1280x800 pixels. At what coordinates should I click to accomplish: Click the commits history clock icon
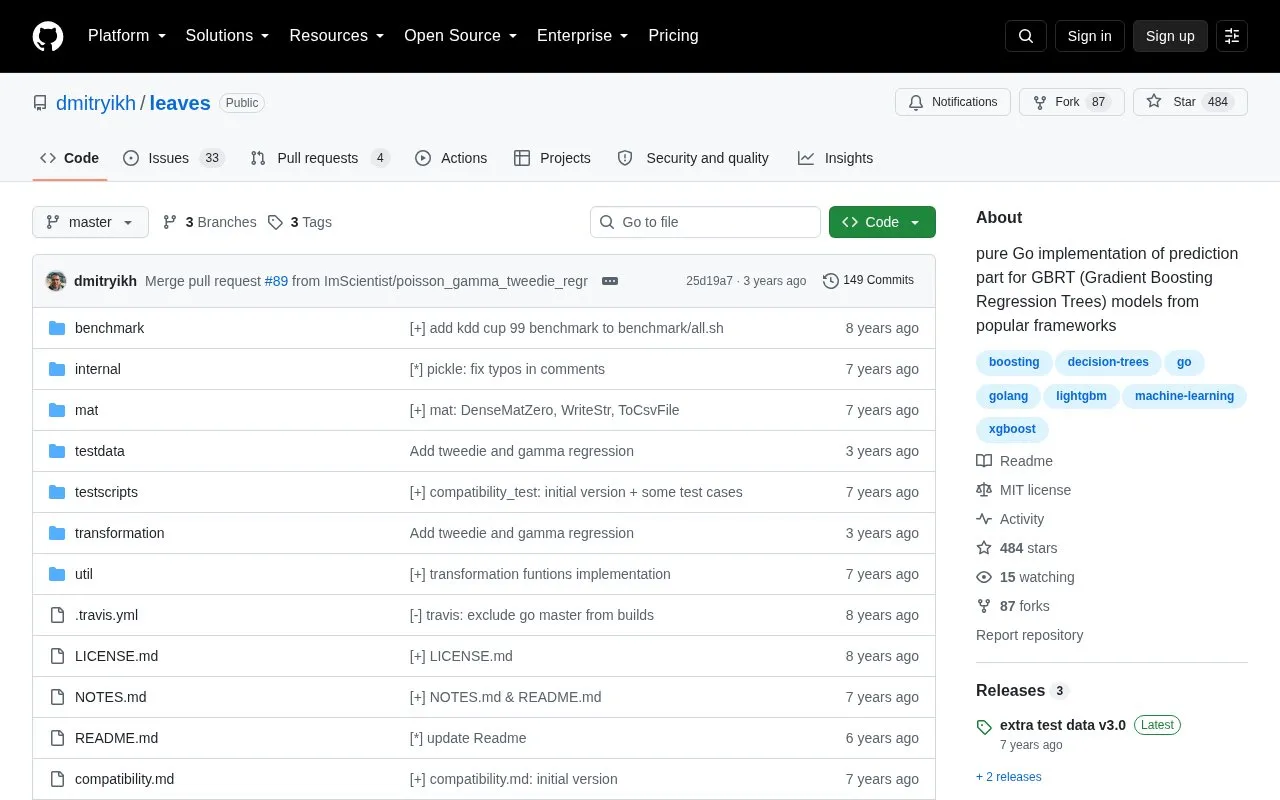pos(831,281)
